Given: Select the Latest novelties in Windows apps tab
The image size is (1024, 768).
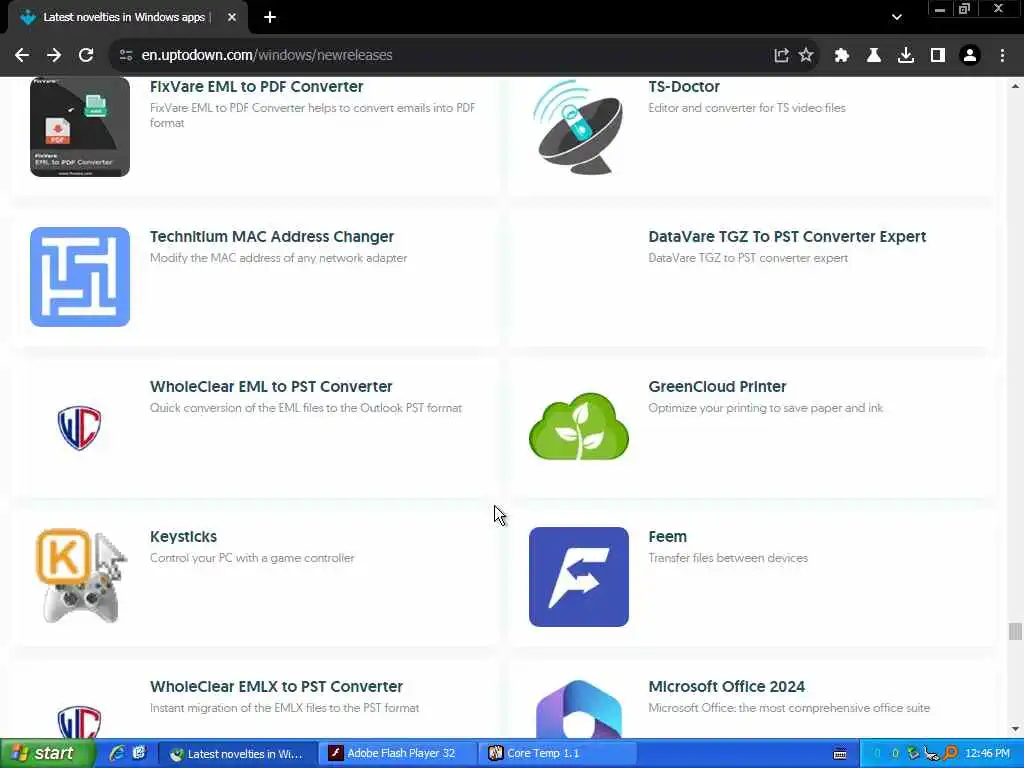Looking at the screenshot, I should click(124, 18).
